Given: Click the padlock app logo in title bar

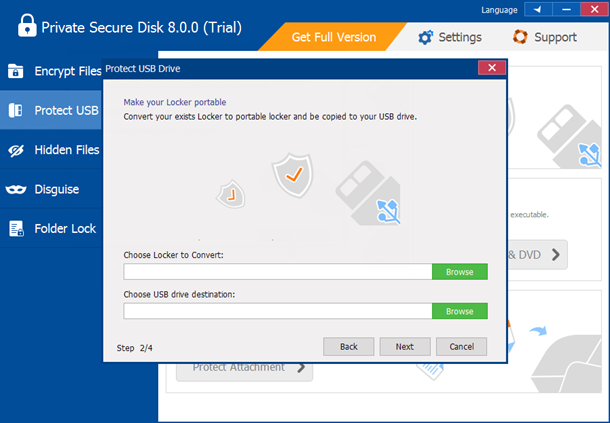Looking at the screenshot, I should coord(22,28).
